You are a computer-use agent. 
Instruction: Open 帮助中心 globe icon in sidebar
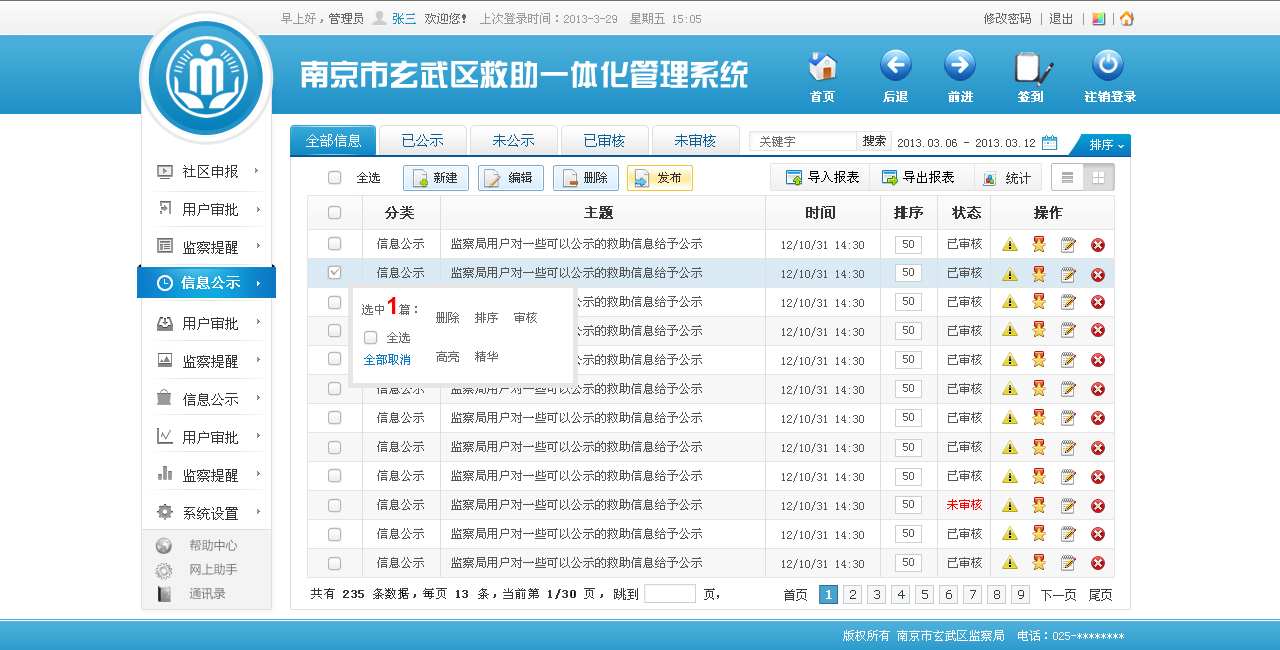pyautogui.click(x=164, y=546)
